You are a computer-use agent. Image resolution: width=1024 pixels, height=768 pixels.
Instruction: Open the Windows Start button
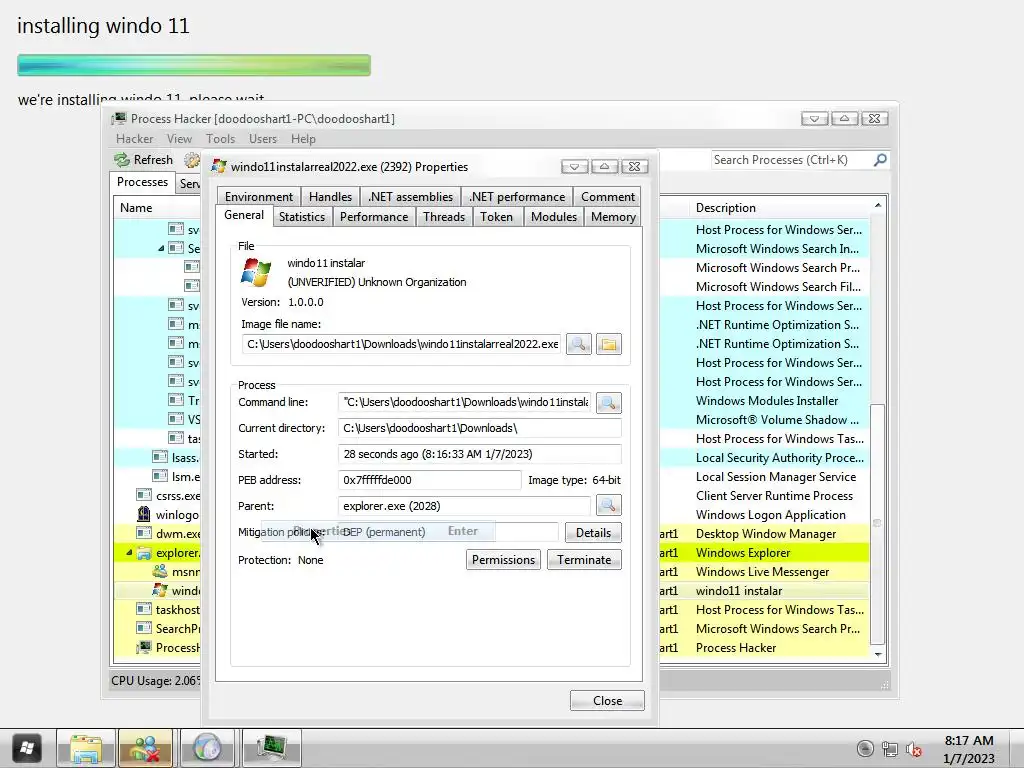tap(26, 748)
